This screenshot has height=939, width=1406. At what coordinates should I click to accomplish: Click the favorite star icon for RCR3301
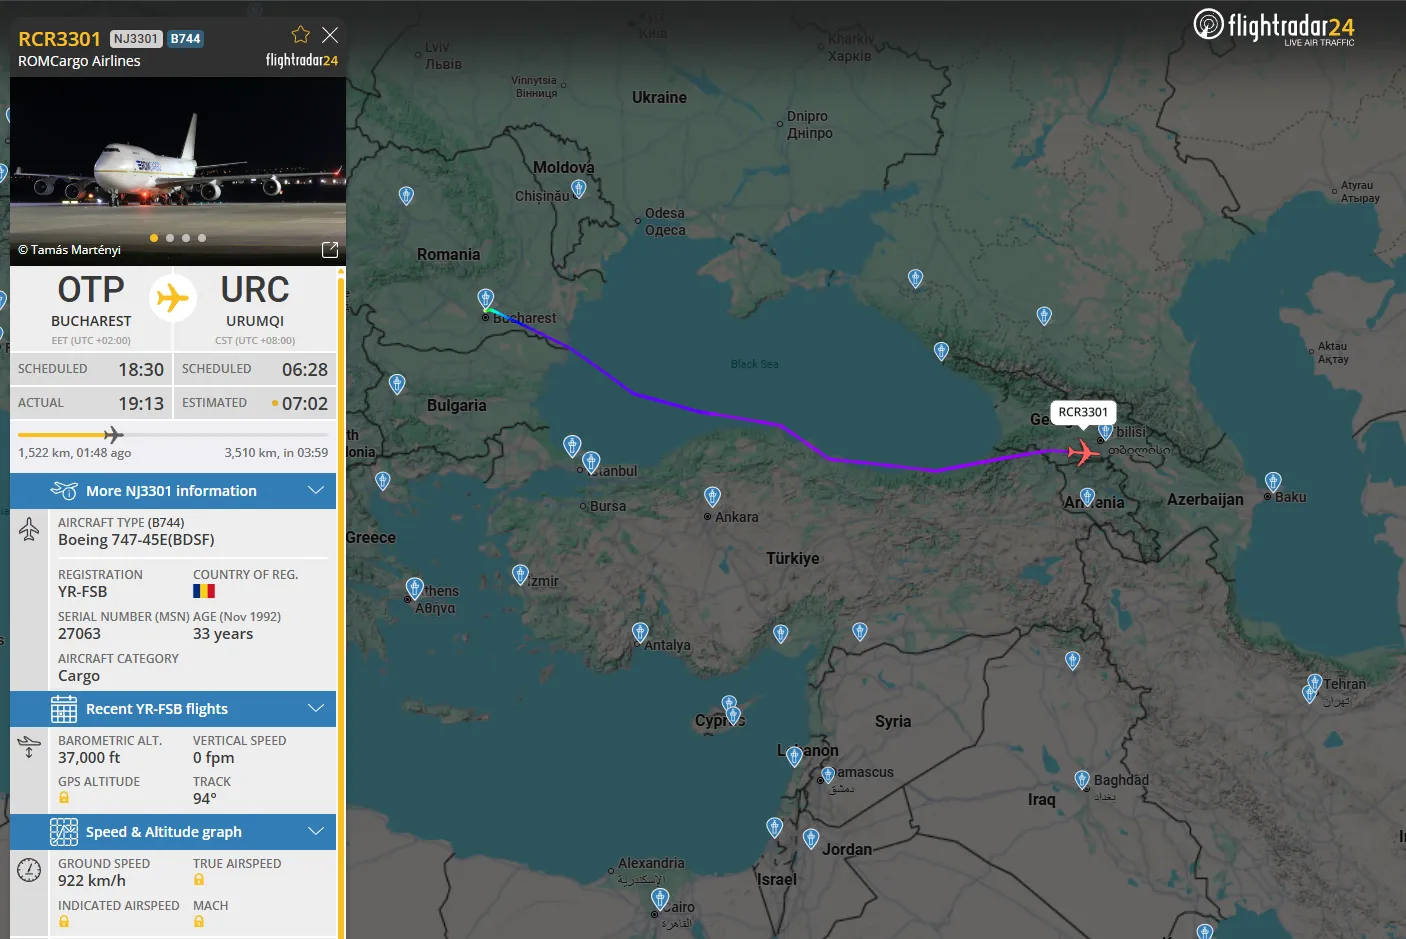click(x=300, y=35)
